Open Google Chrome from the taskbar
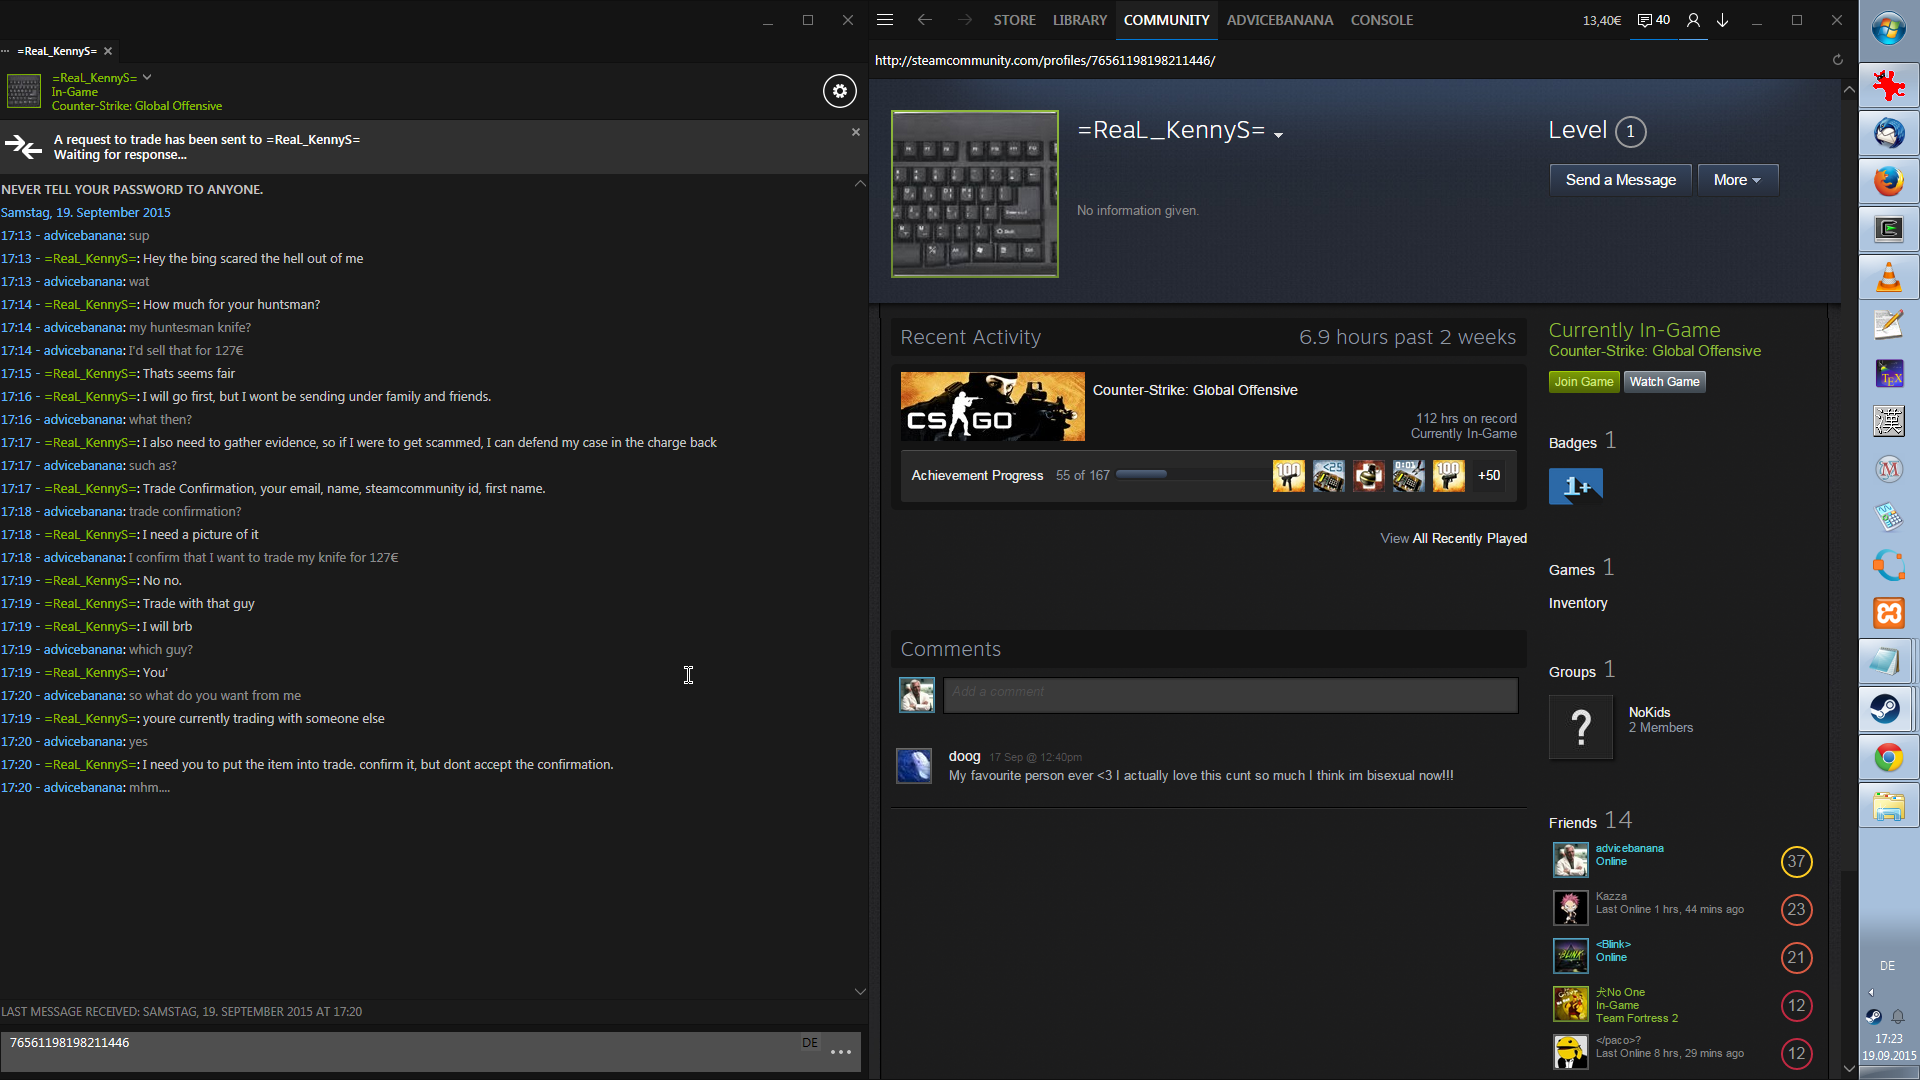This screenshot has width=1920, height=1080. pyautogui.click(x=1888, y=758)
